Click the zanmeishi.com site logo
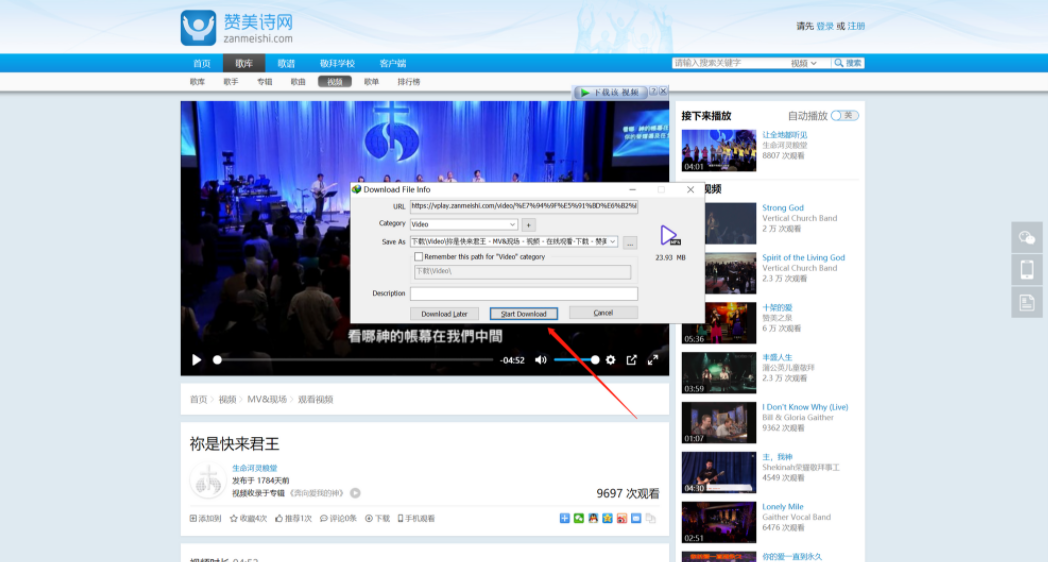Viewport: 1048px width, 562px height. click(237, 27)
